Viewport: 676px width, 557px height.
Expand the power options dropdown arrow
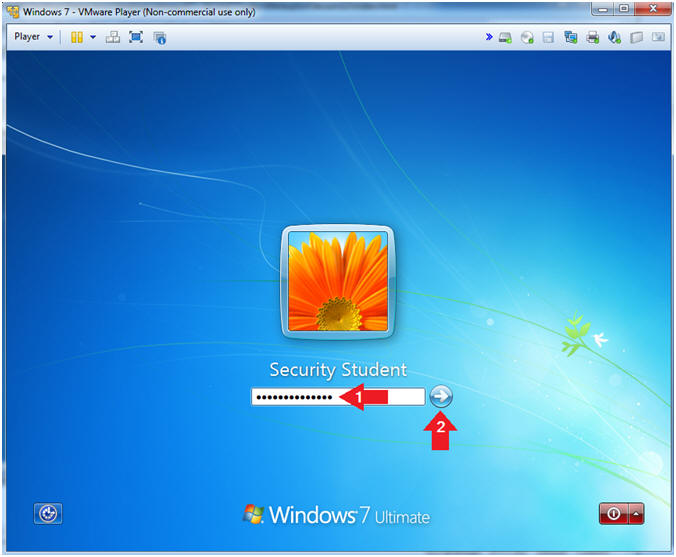[93, 37]
